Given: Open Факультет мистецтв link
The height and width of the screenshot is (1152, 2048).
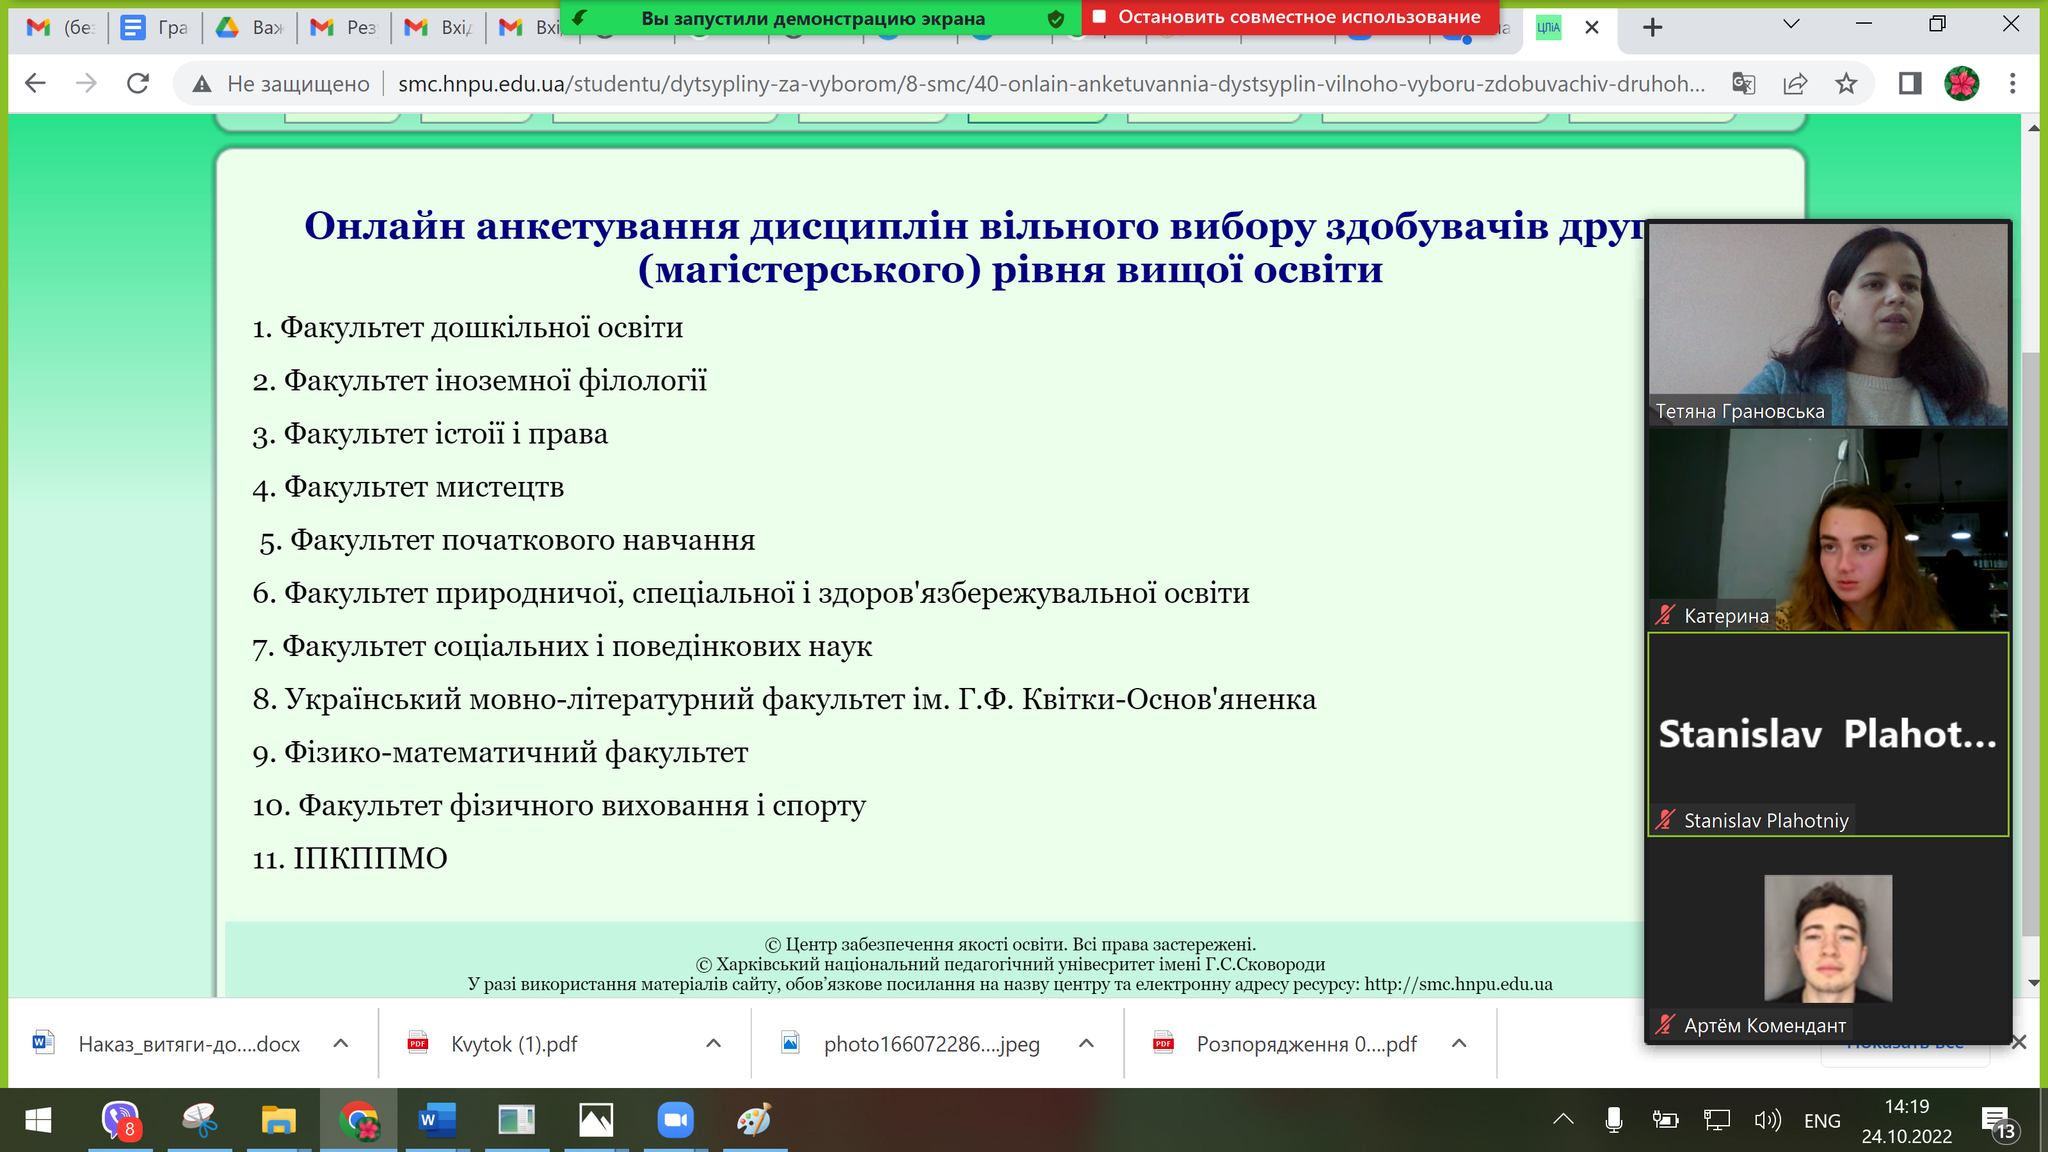Looking at the screenshot, I should [424, 487].
